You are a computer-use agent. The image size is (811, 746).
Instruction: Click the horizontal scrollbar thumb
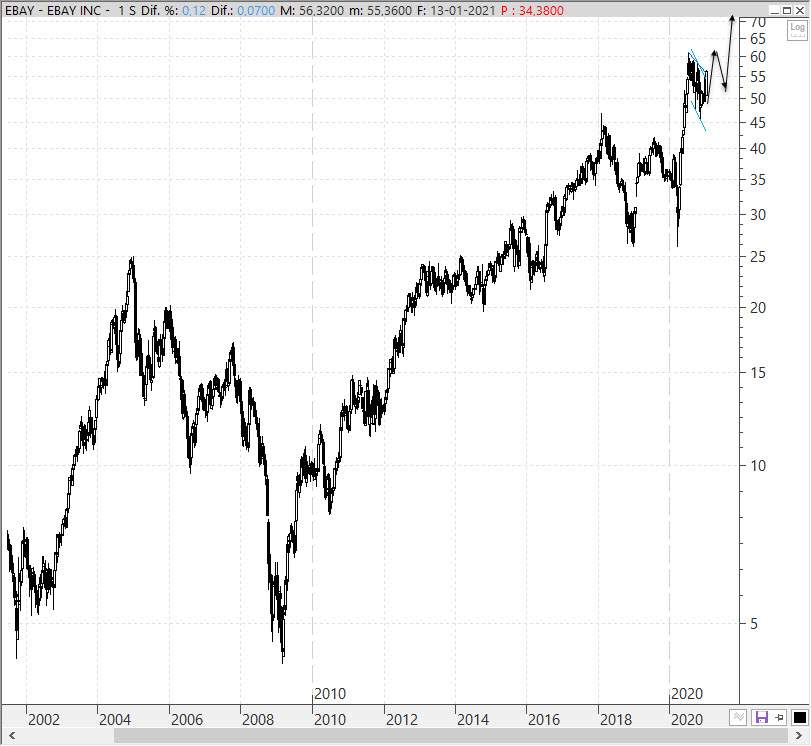click(452, 736)
